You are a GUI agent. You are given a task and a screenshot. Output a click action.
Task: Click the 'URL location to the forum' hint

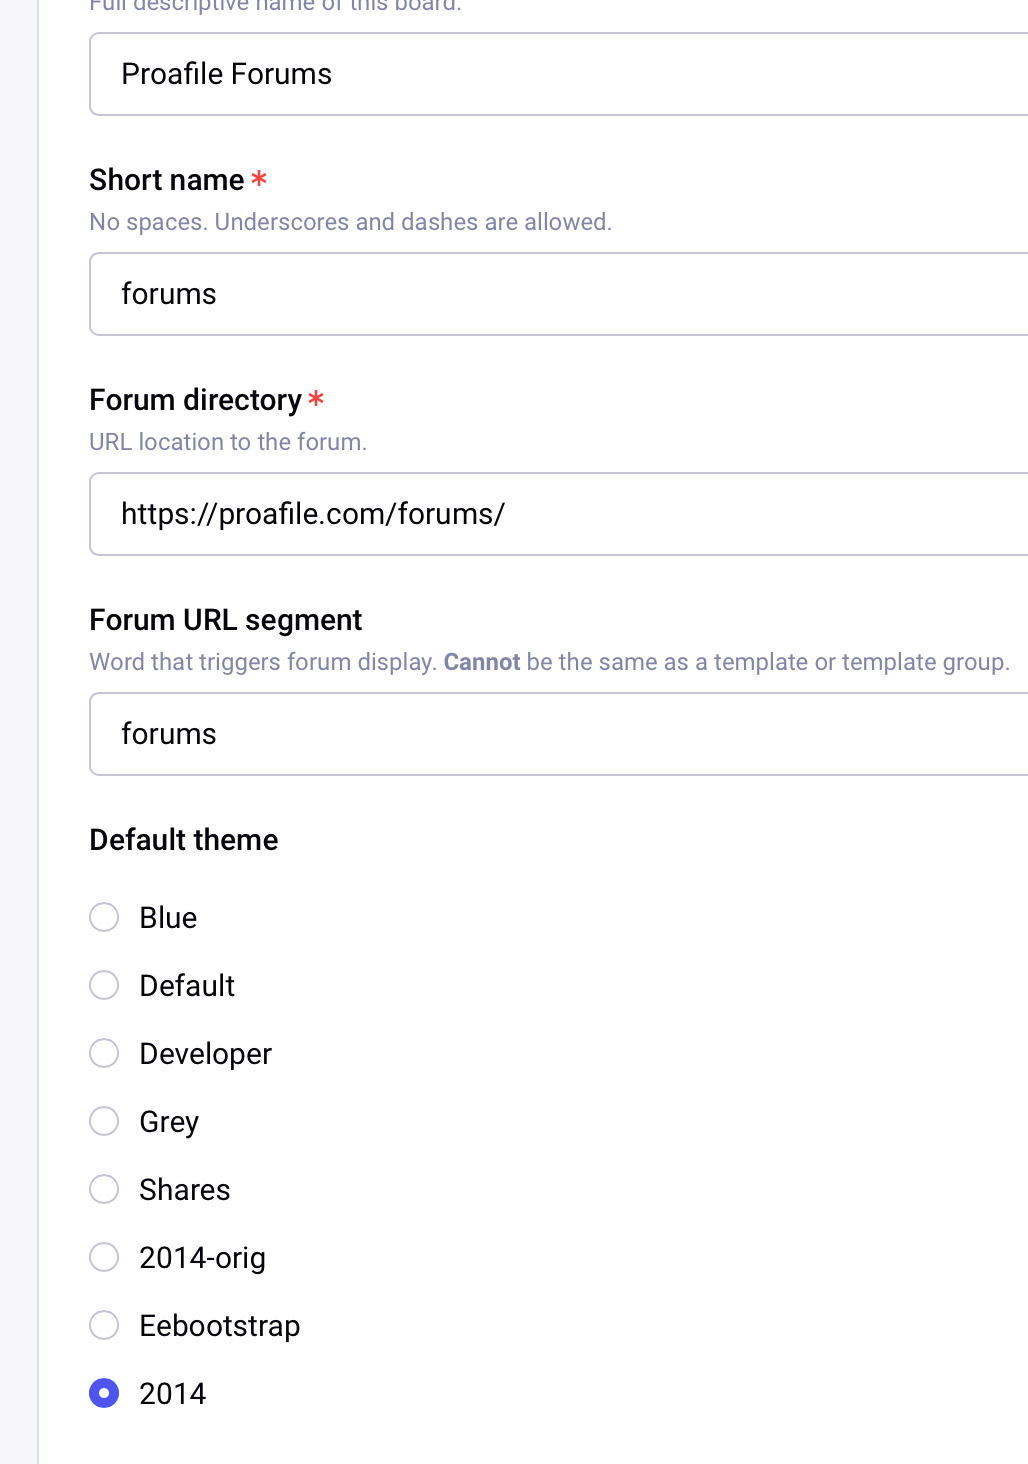228,442
